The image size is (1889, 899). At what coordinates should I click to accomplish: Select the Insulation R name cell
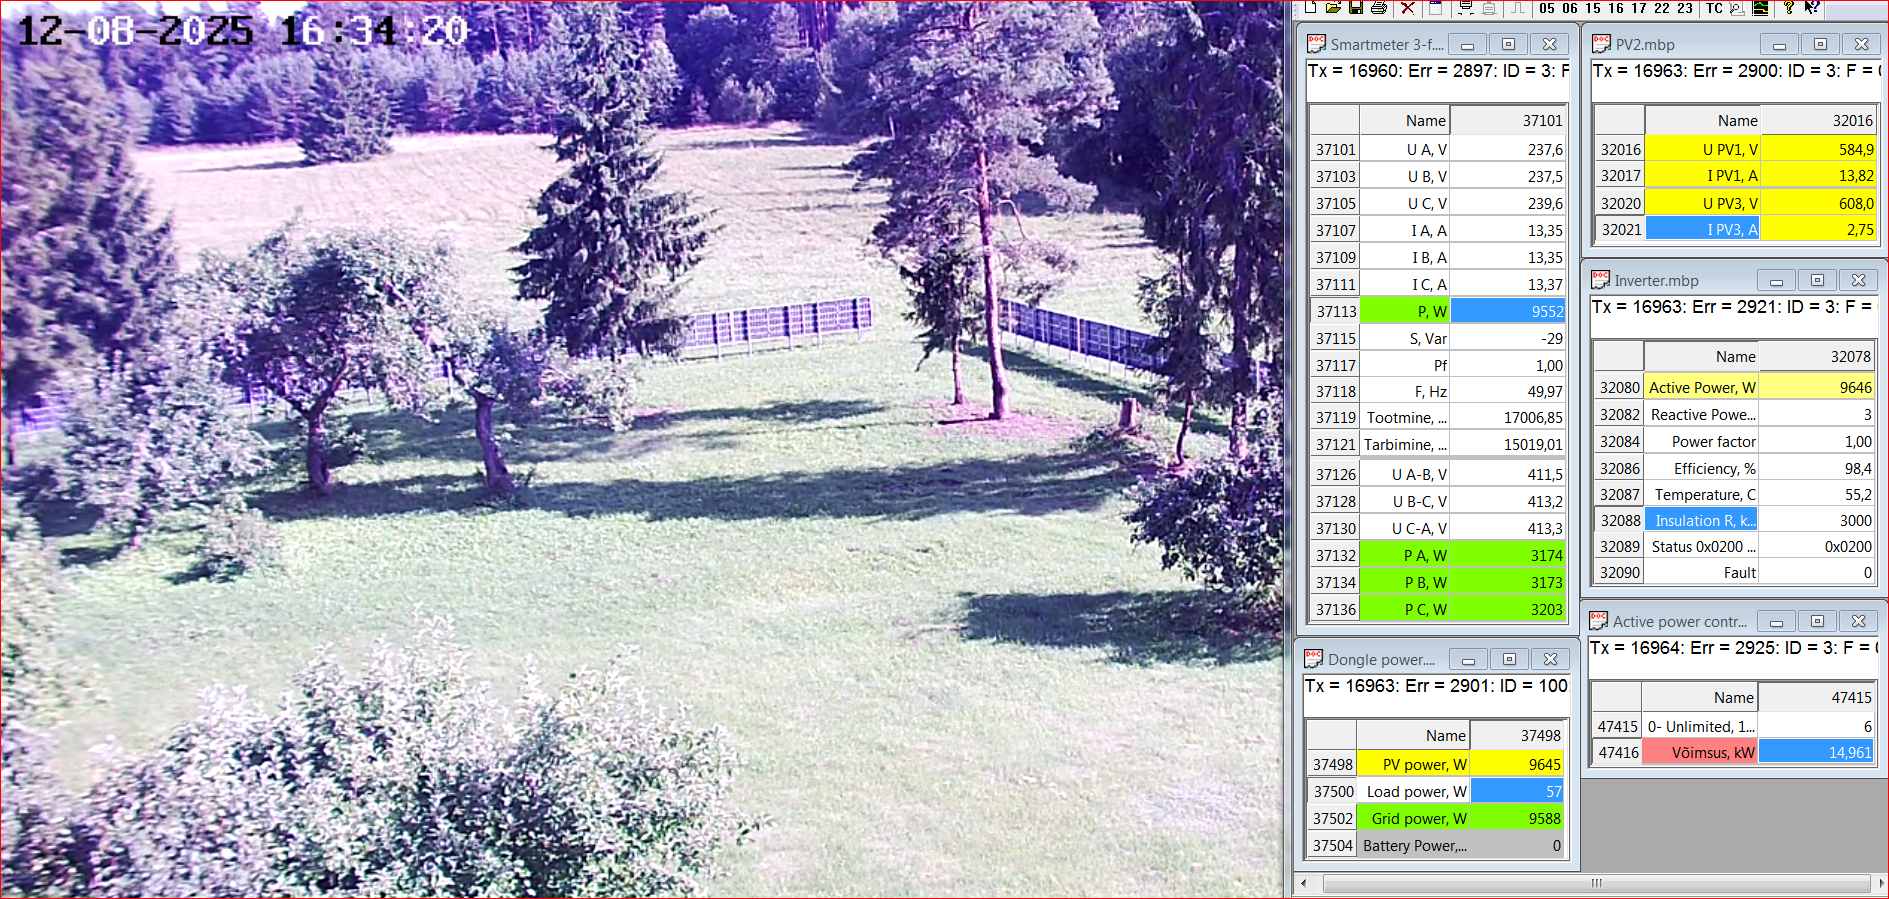[x=1700, y=520]
